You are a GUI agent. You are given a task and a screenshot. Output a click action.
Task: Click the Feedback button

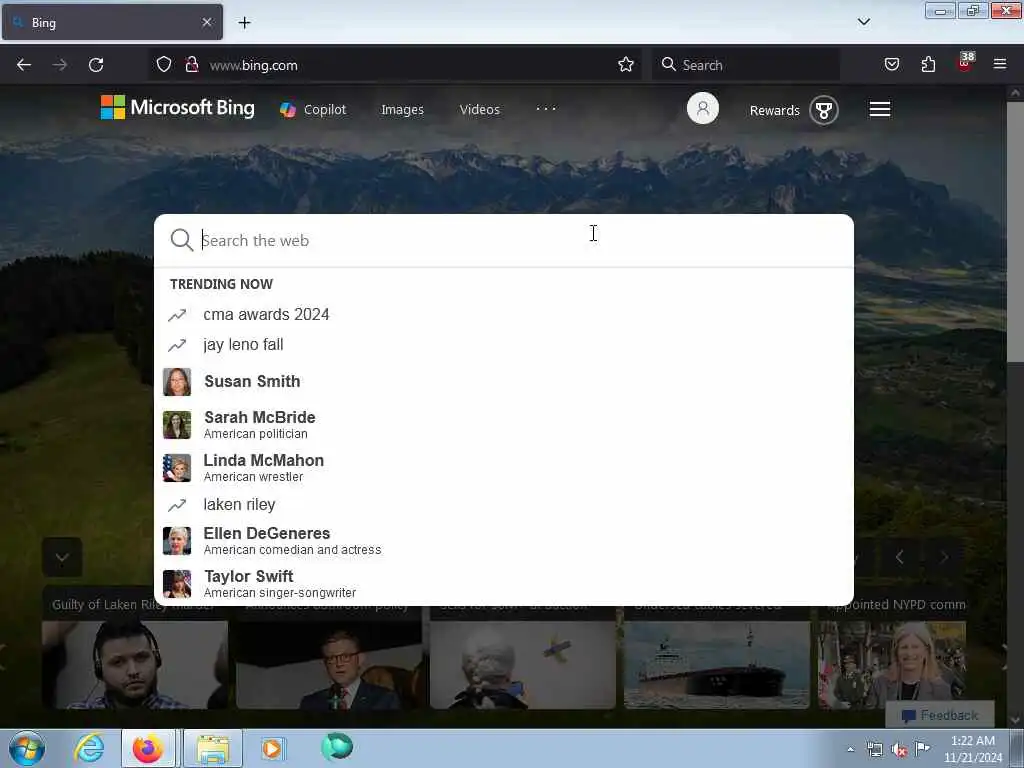pyautogui.click(x=940, y=715)
